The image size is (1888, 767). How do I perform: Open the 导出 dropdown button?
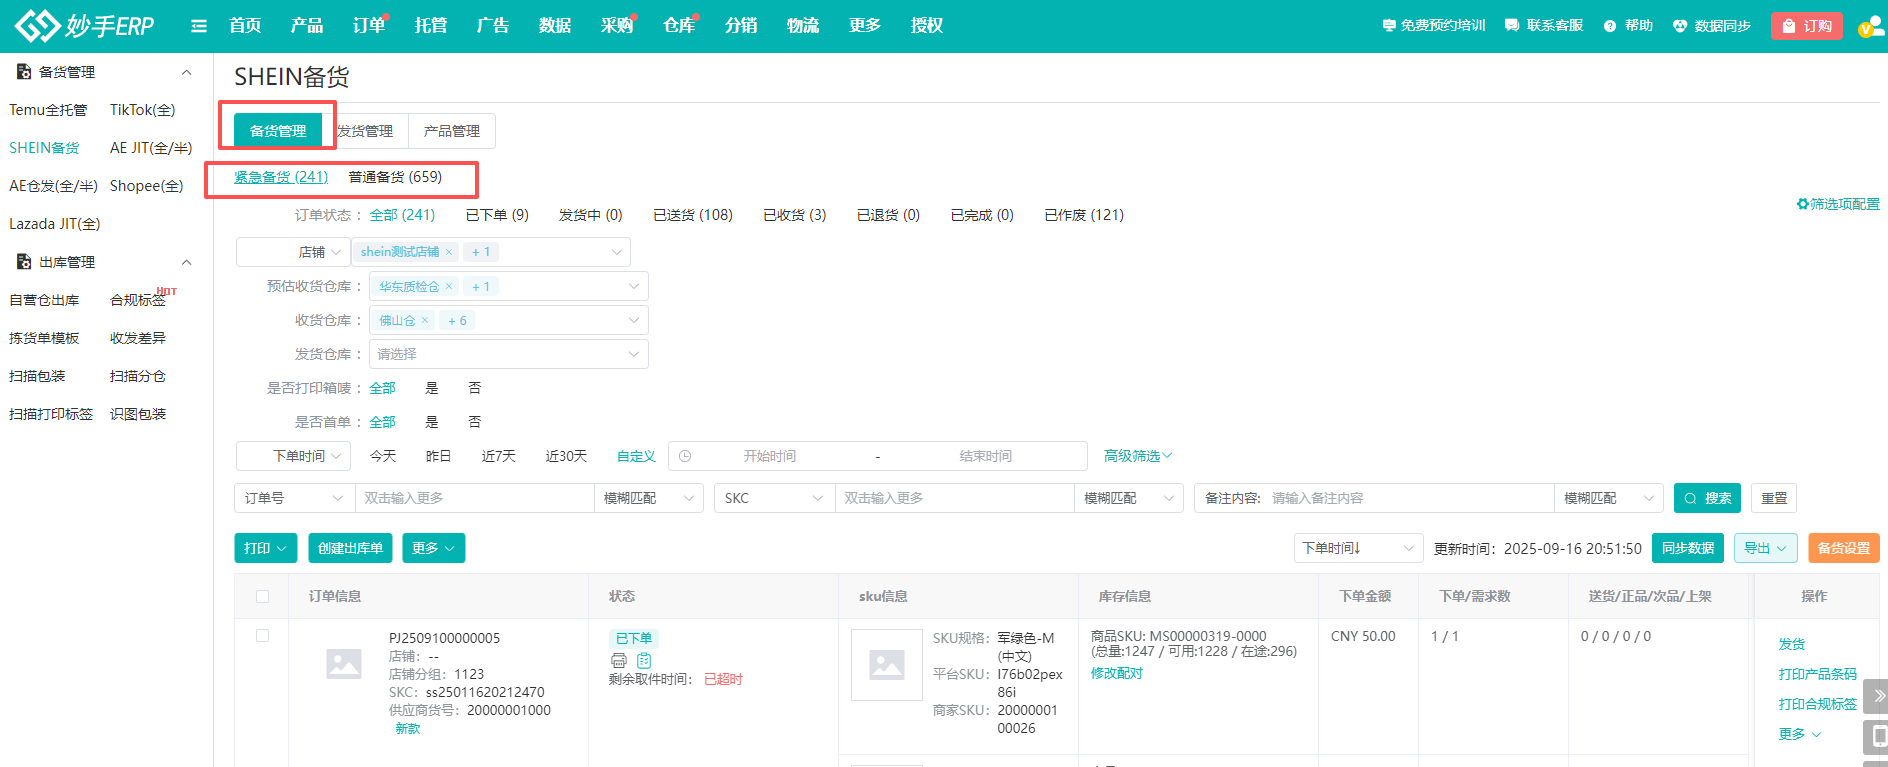(x=1766, y=548)
